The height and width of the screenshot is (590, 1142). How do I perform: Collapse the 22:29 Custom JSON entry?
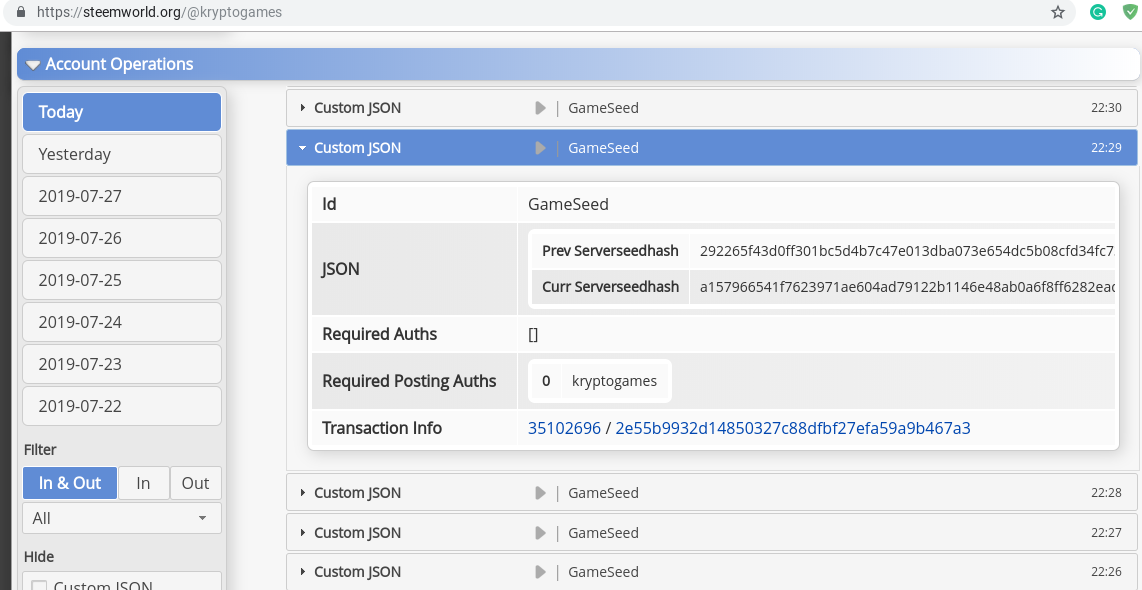tap(357, 148)
